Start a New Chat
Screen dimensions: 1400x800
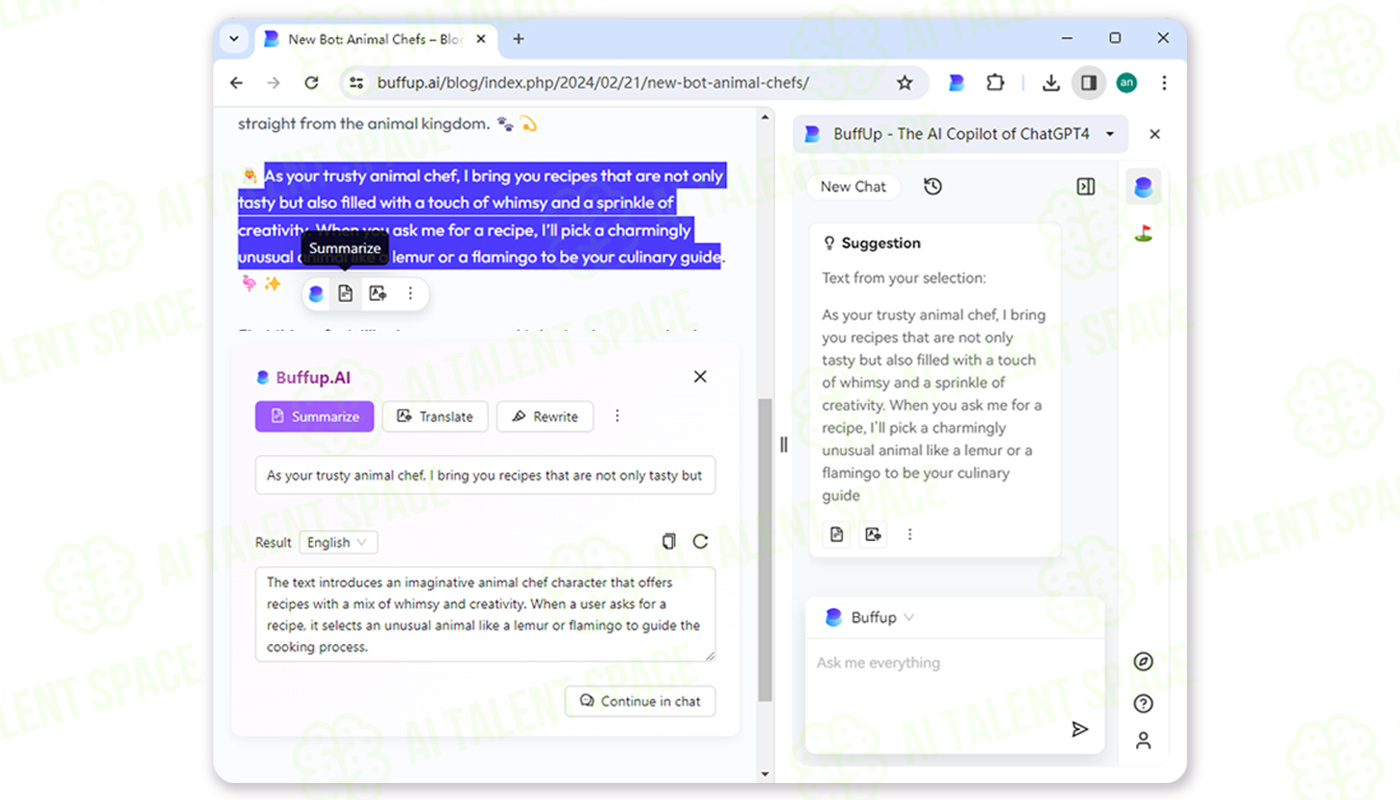click(853, 187)
